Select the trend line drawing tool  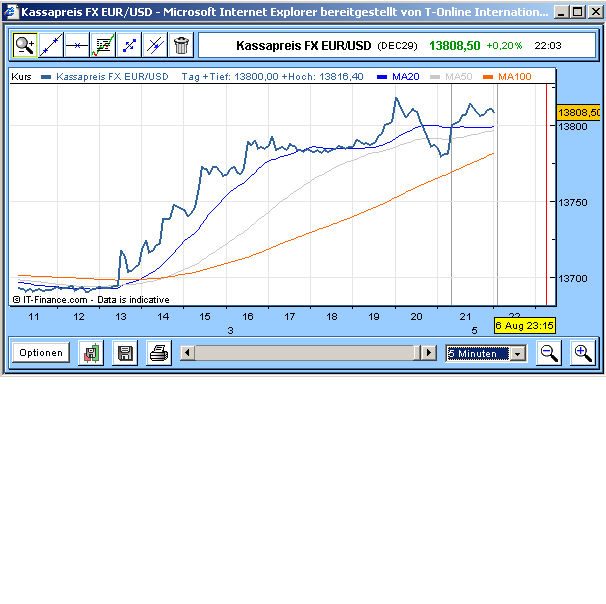click(x=51, y=46)
